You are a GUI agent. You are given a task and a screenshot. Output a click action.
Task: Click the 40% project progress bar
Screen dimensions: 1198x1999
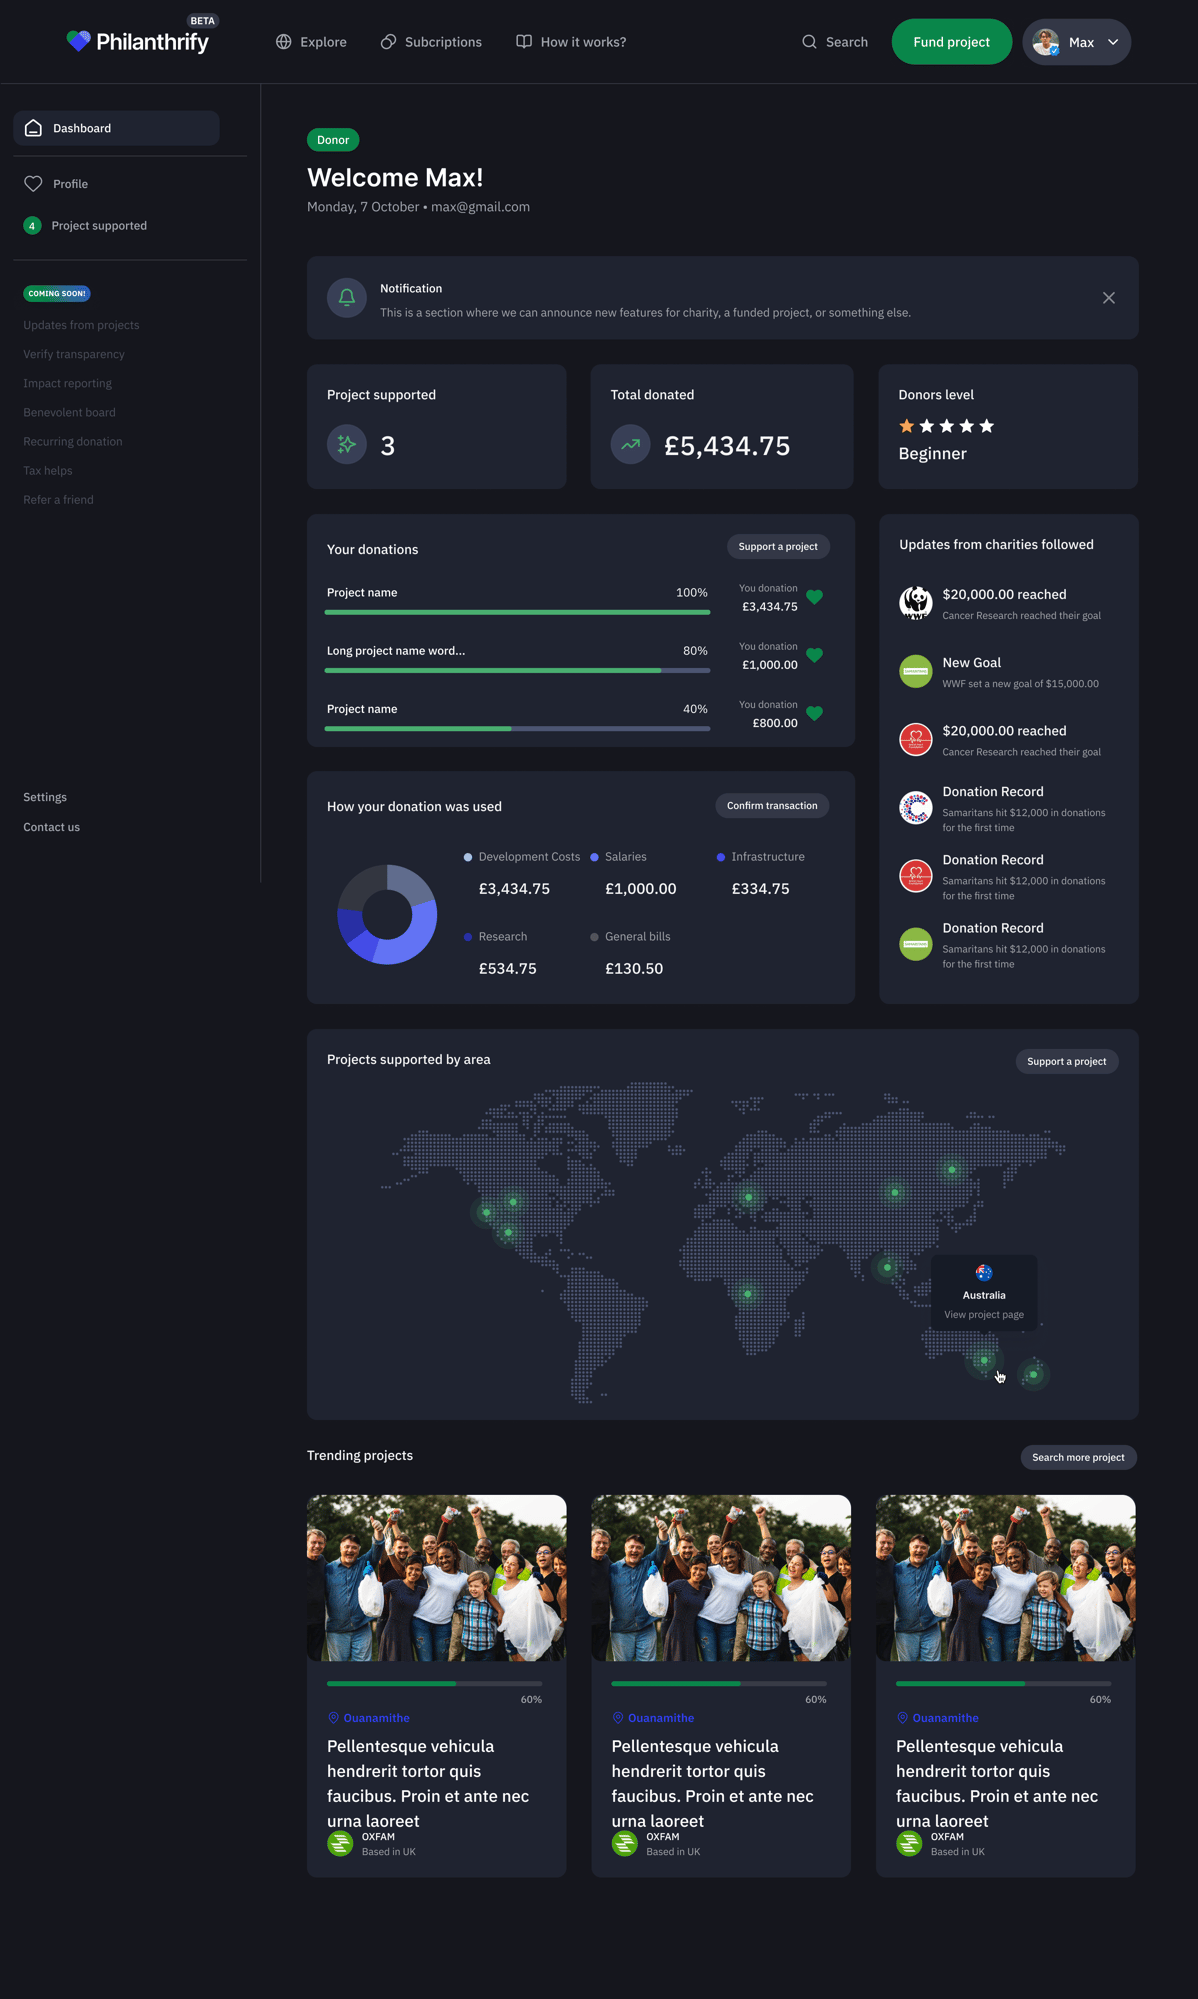(517, 728)
